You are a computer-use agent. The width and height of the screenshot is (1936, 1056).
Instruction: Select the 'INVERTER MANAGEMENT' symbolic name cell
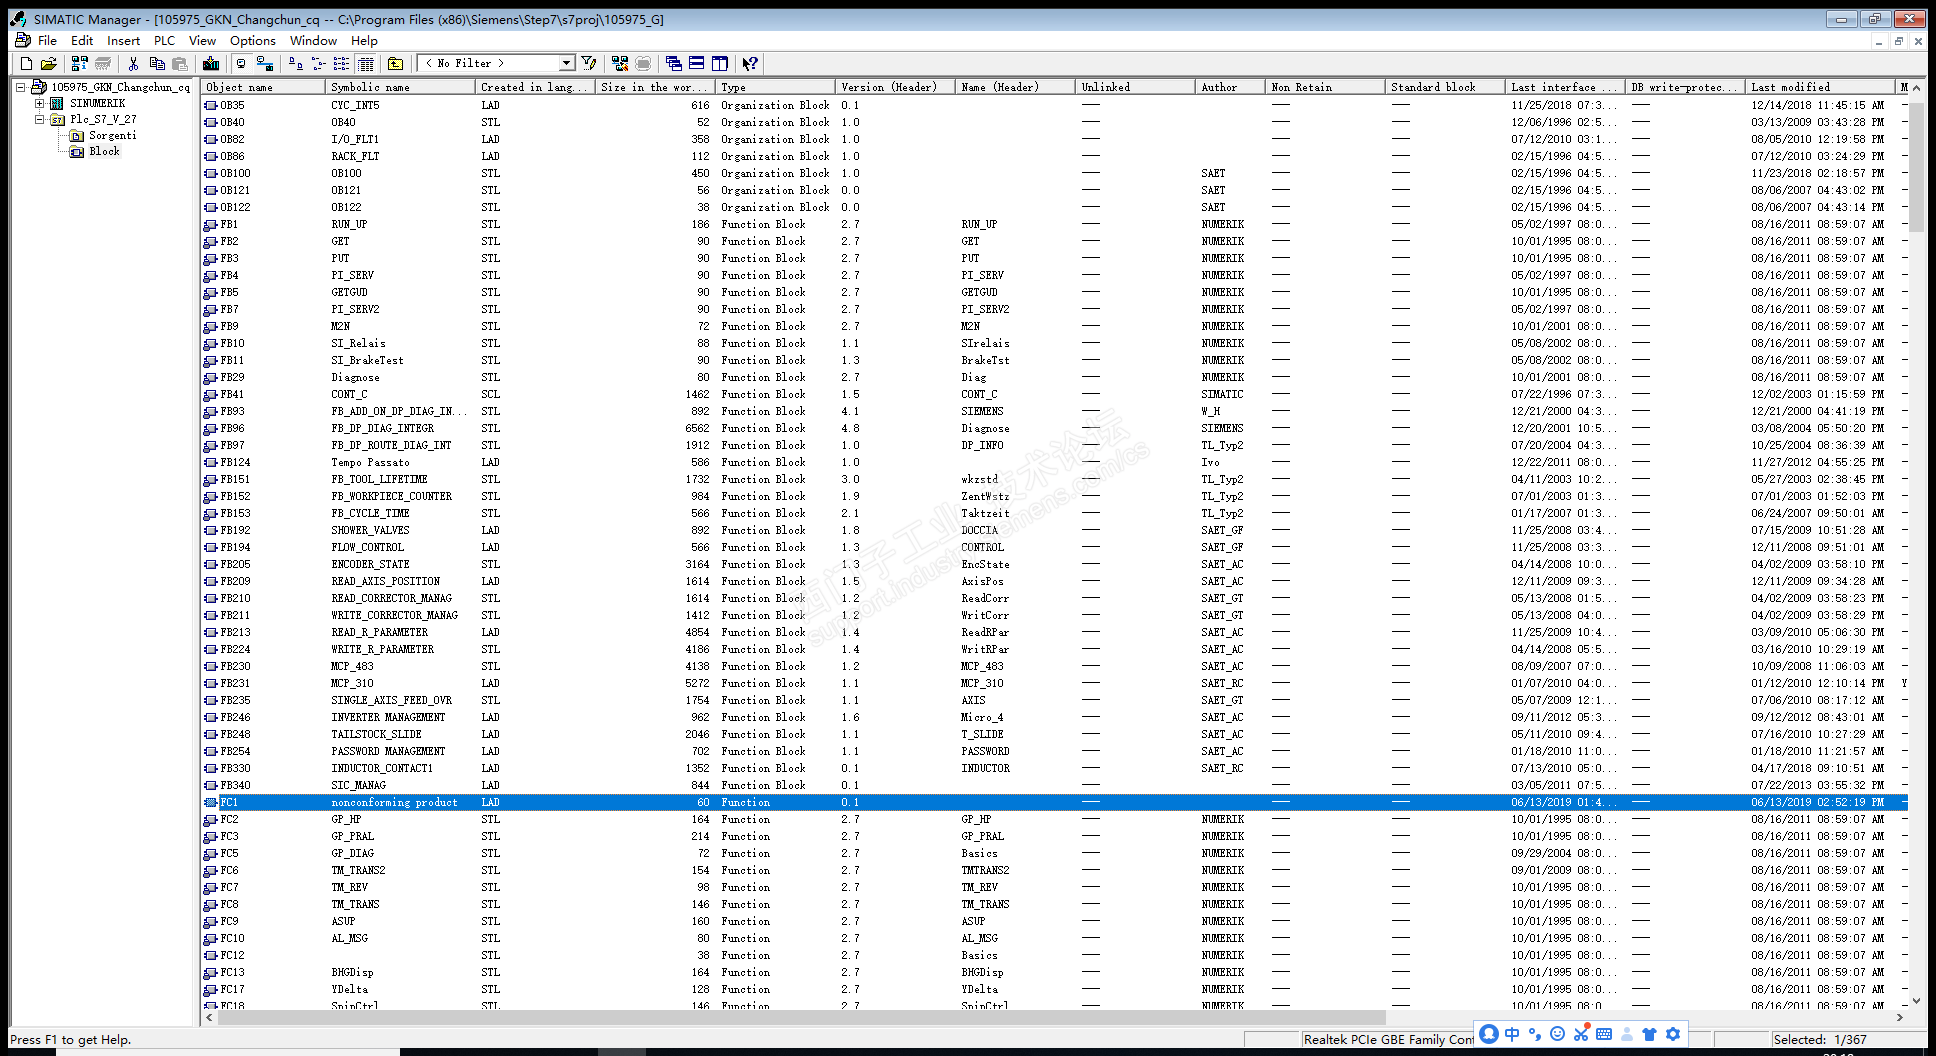(x=388, y=717)
